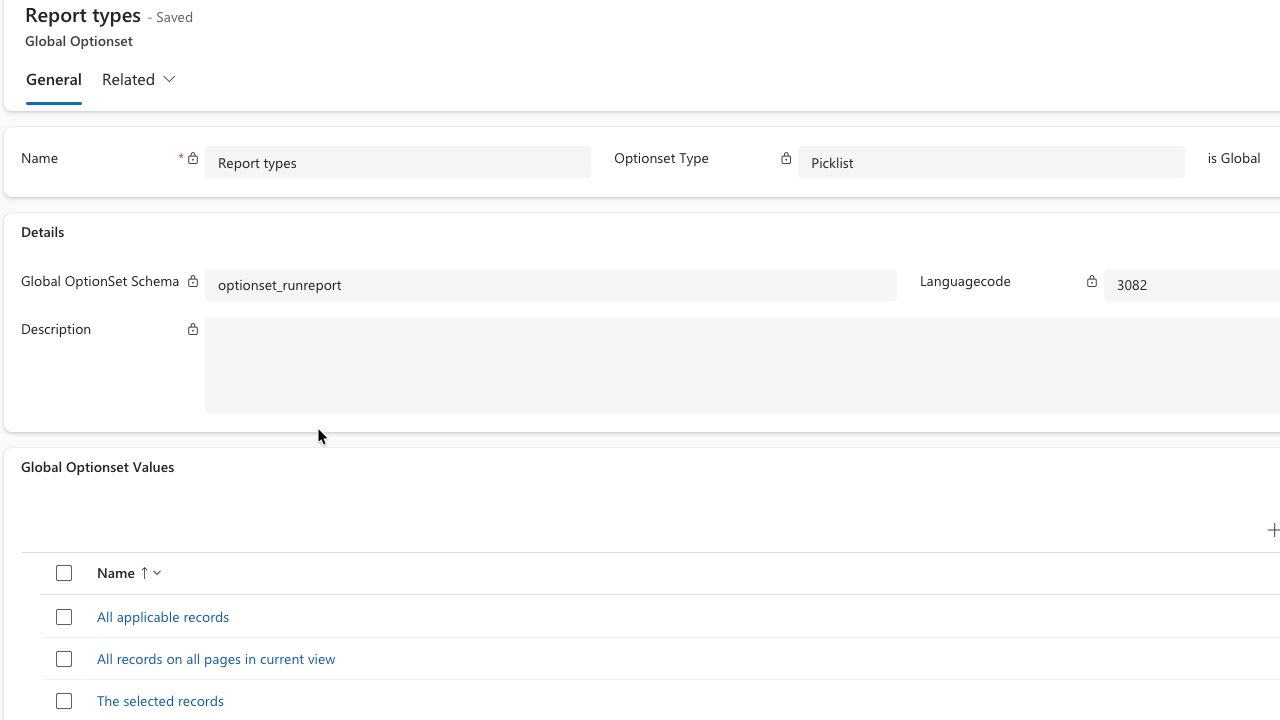Click lock icon next to Global OptionSet Schema
Viewport: 1280px width, 720px height.
pos(193,282)
